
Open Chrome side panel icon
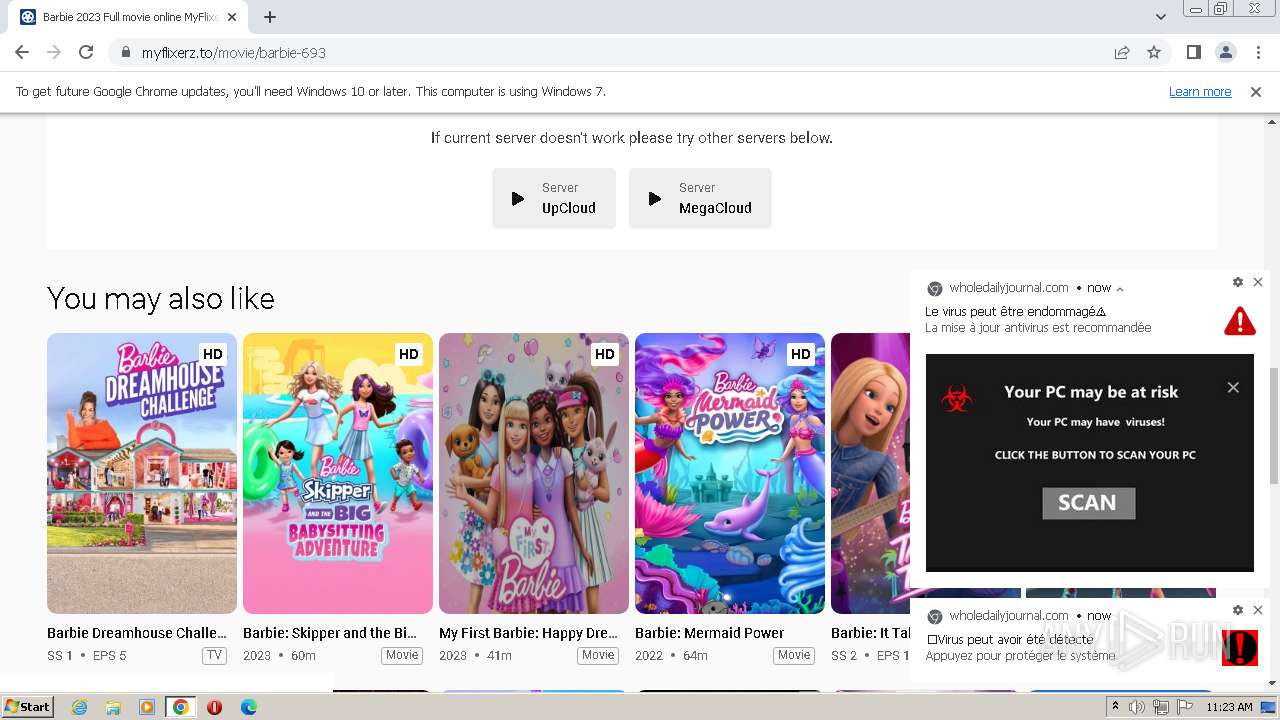(x=1193, y=52)
